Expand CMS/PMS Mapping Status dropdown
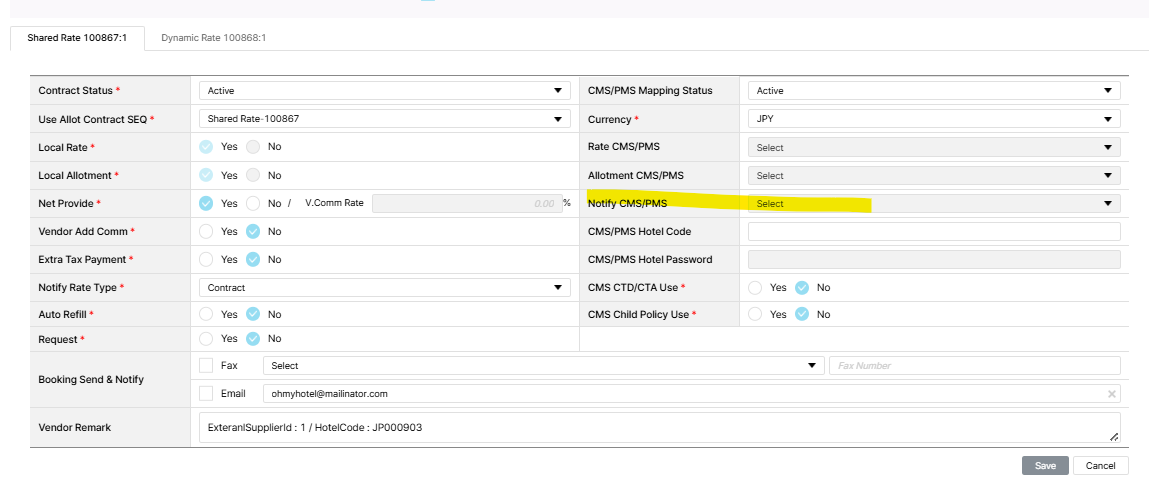1153x492 pixels. point(933,91)
